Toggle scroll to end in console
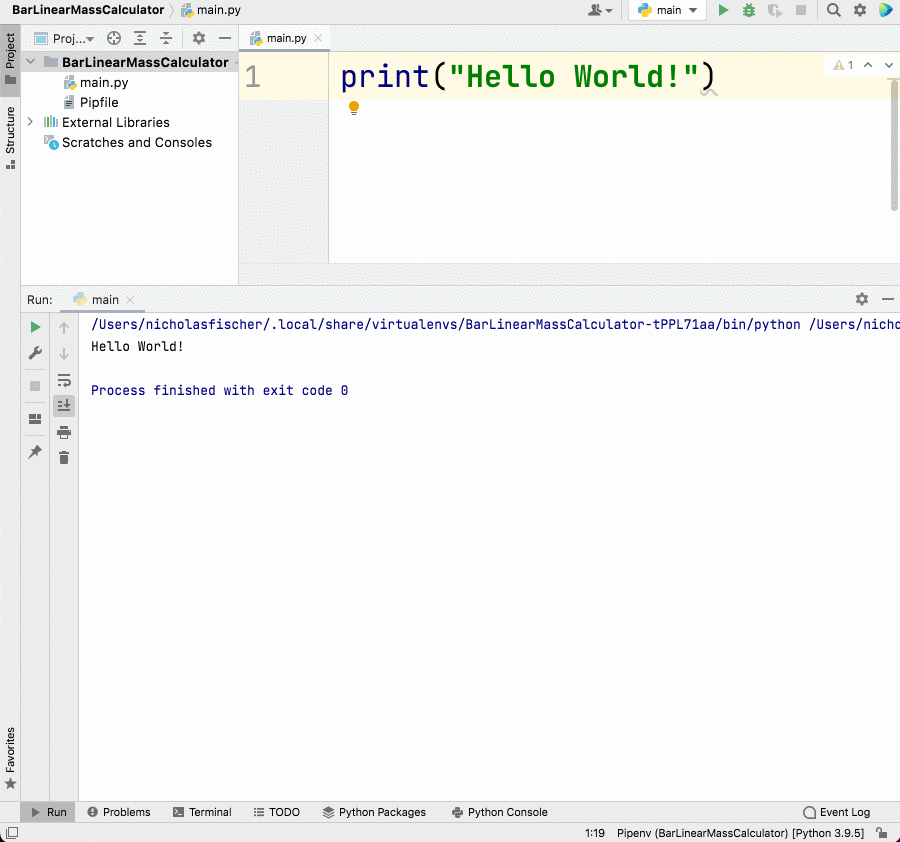Image resolution: width=900 pixels, height=842 pixels. pos(64,406)
